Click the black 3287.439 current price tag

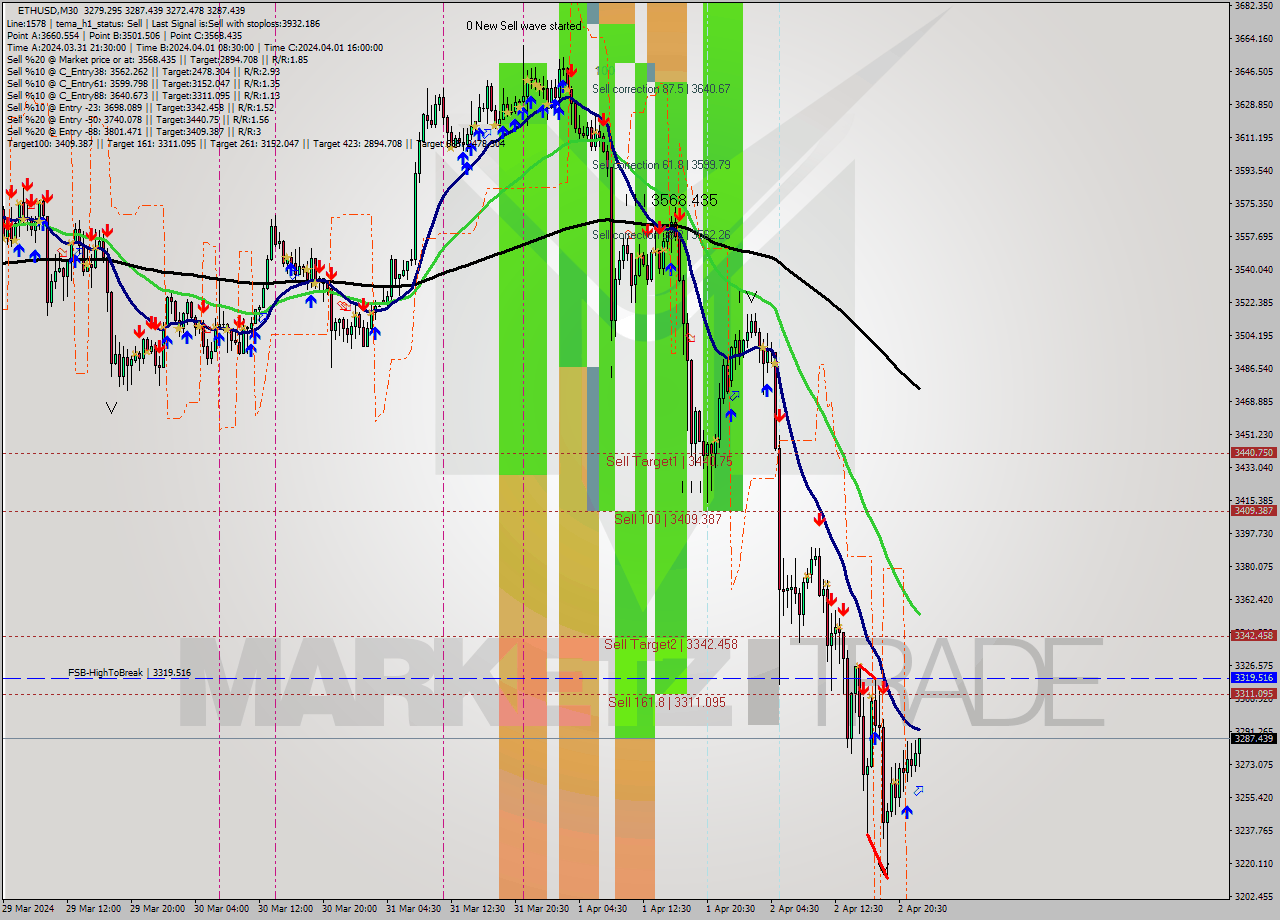pos(1254,739)
